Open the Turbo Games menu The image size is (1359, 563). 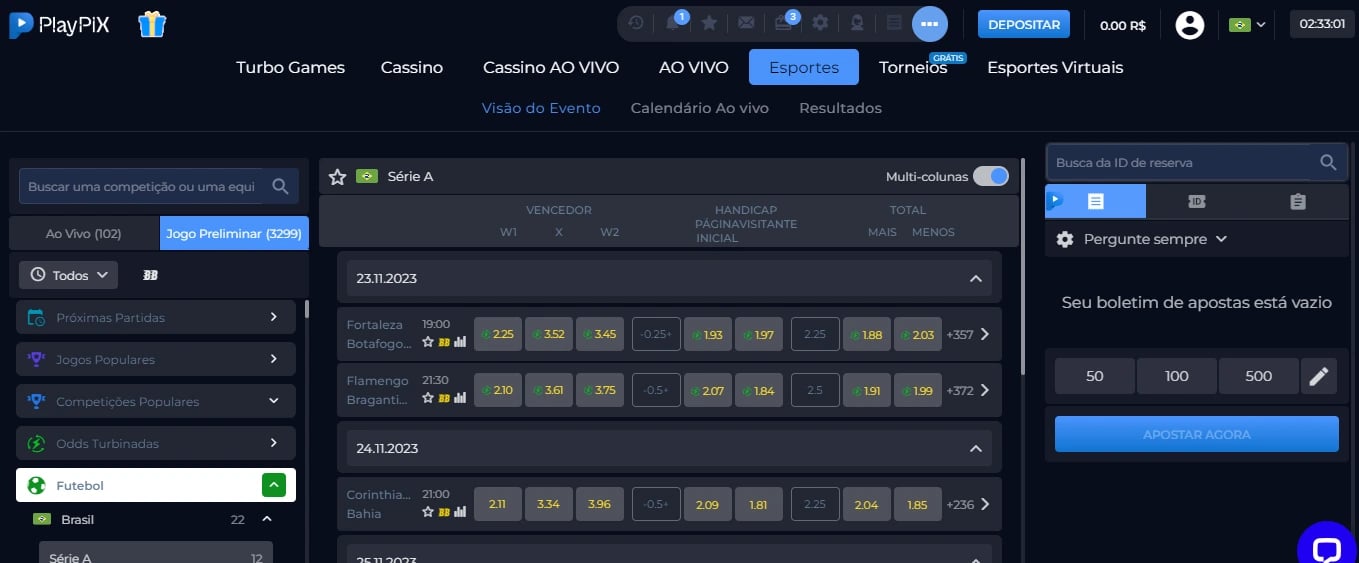290,67
